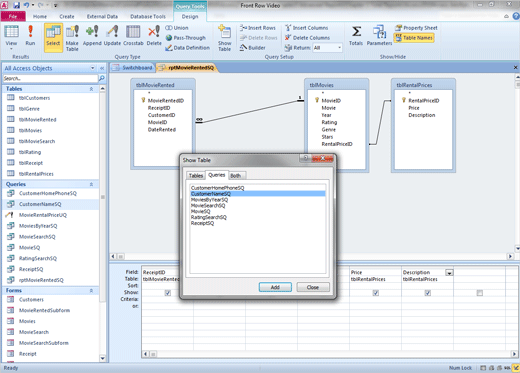Viewport: 520px width, 373px height.
Task: Select Union query option
Action: (177, 28)
